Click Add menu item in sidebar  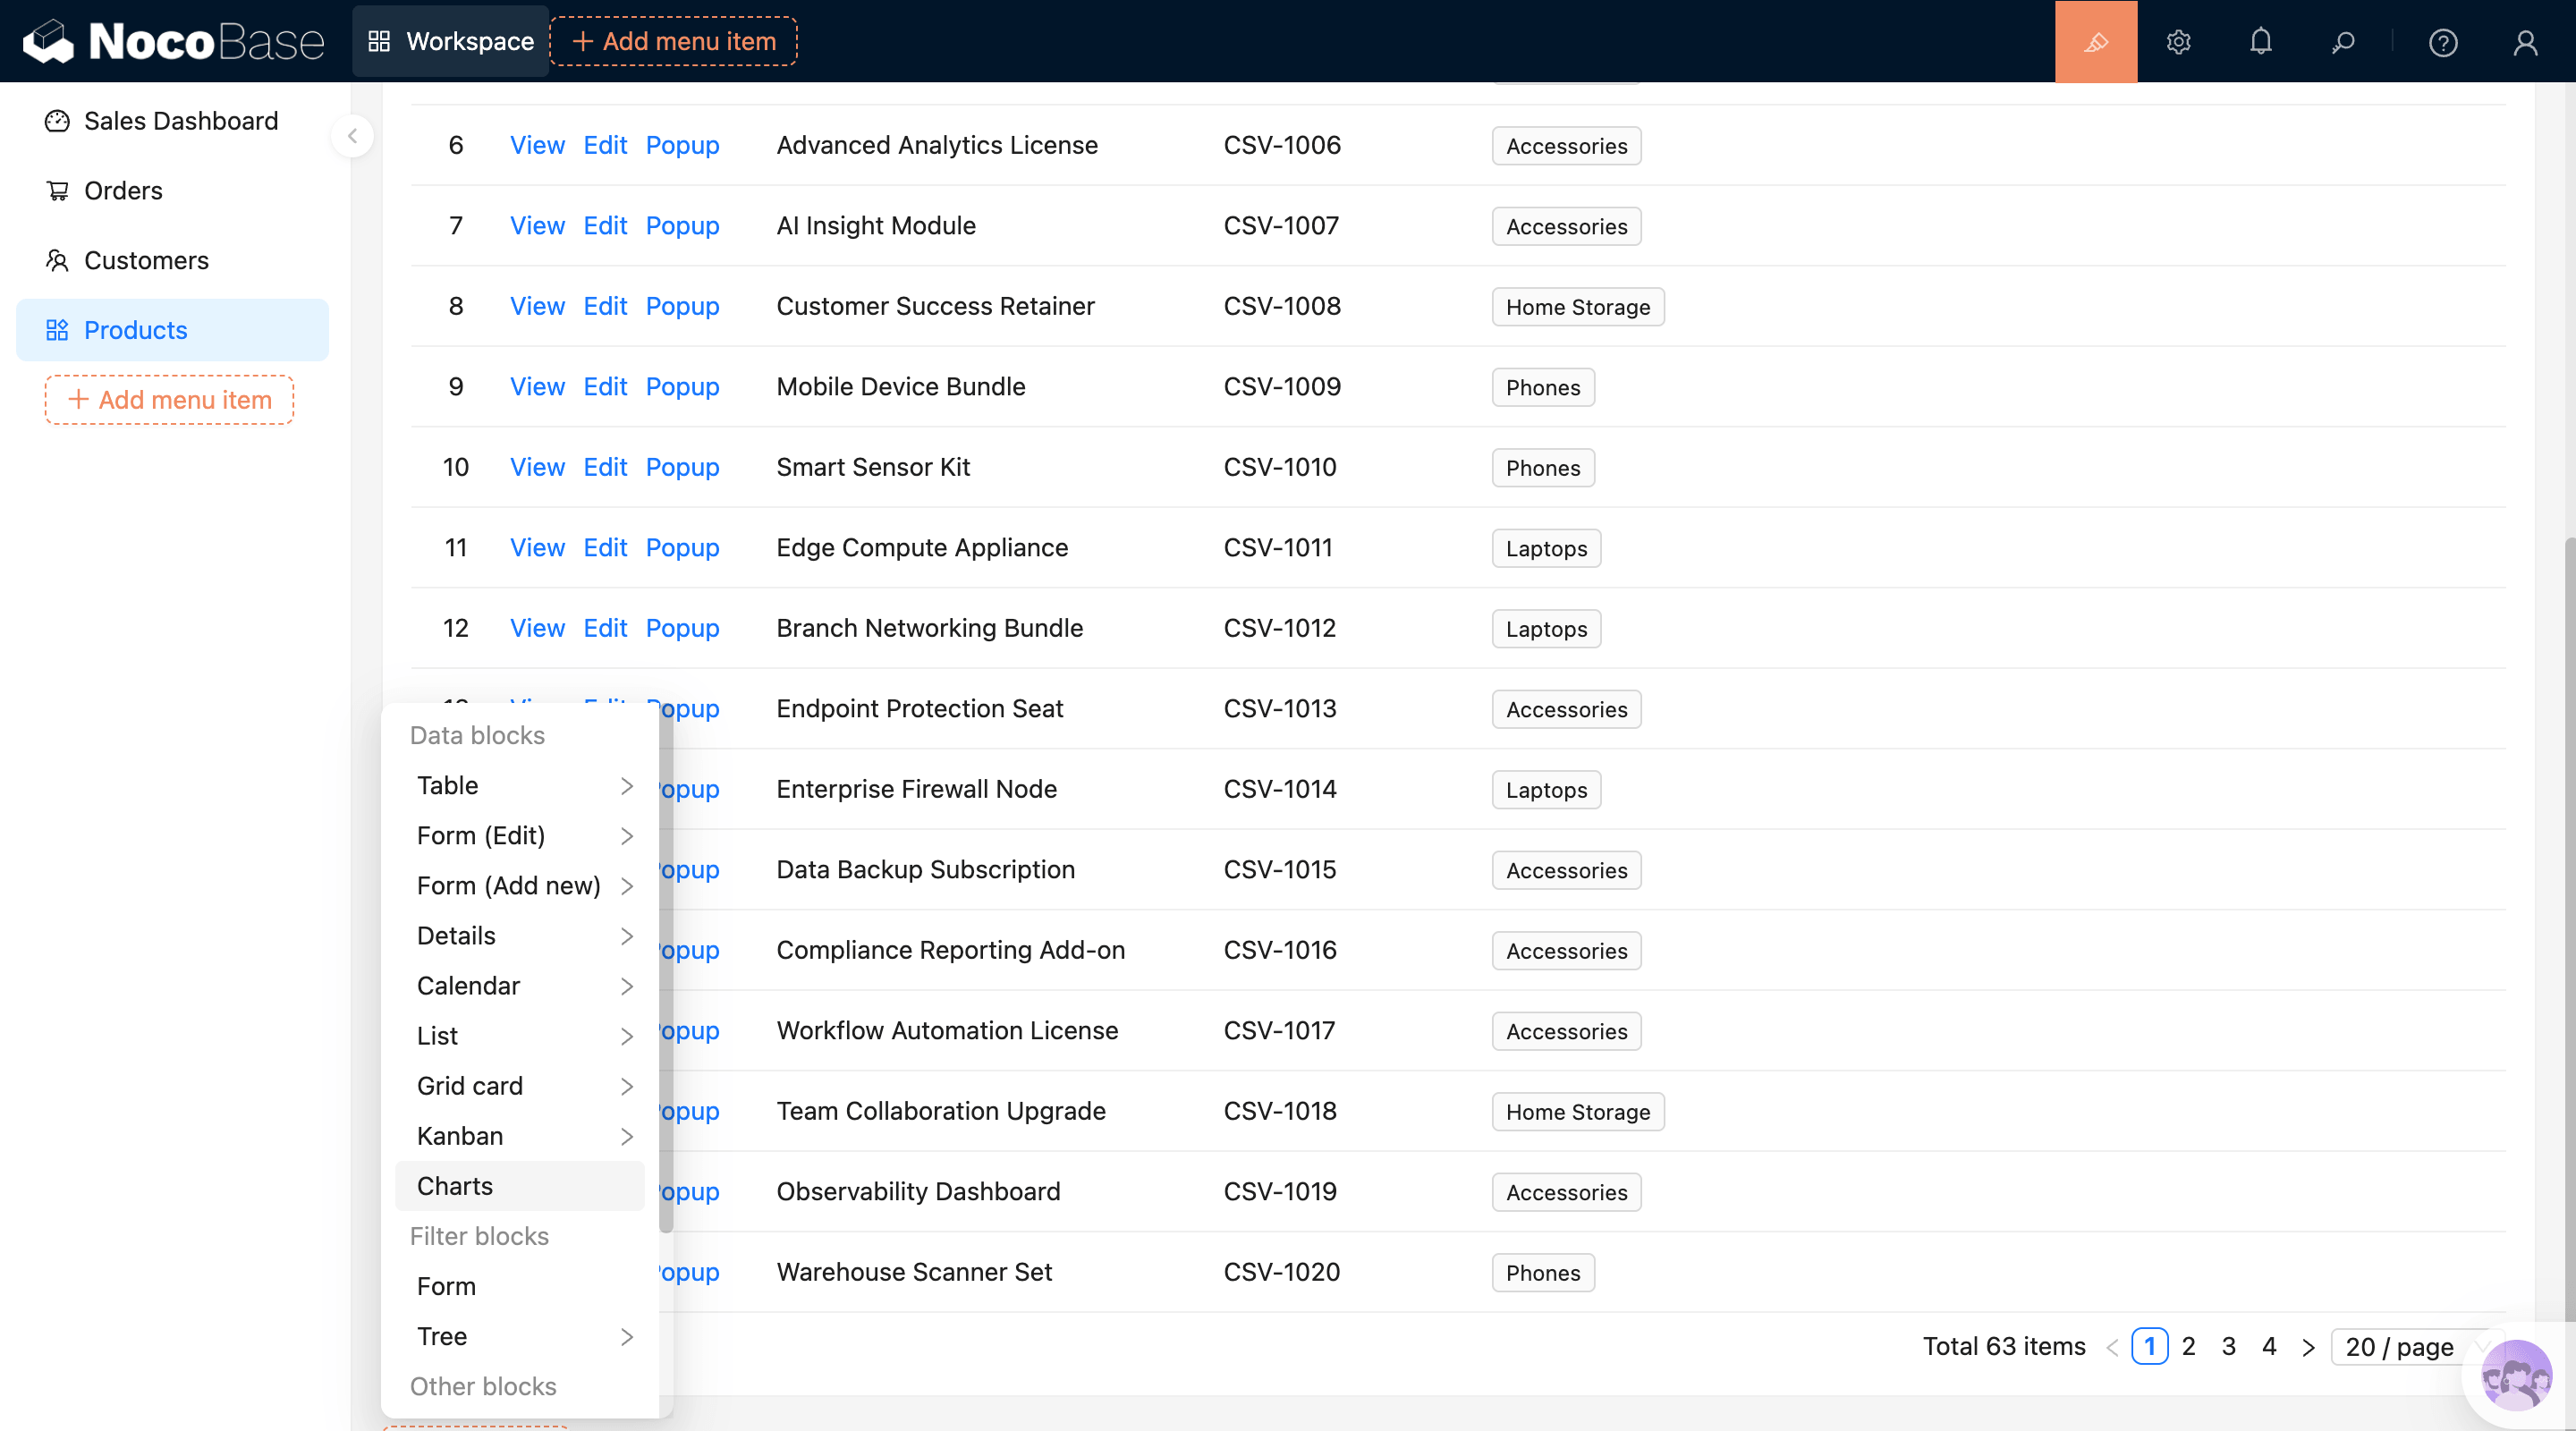169,400
